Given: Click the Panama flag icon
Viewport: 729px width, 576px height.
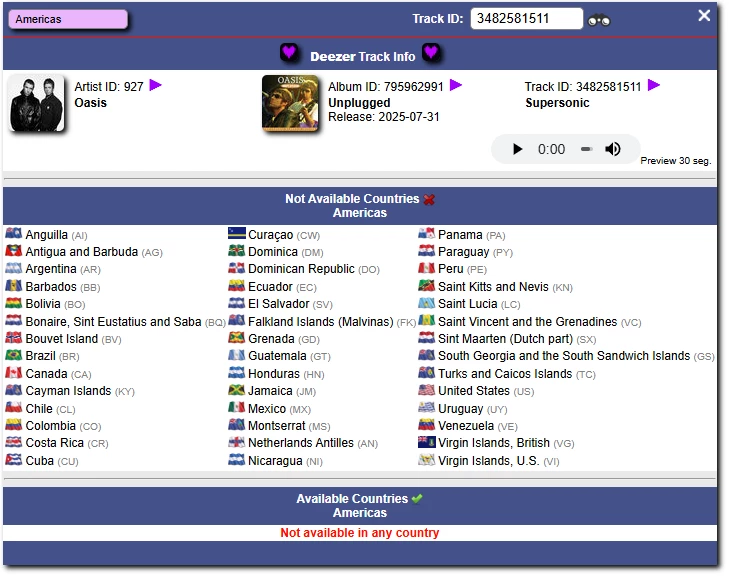Looking at the screenshot, I should [426, 233].
